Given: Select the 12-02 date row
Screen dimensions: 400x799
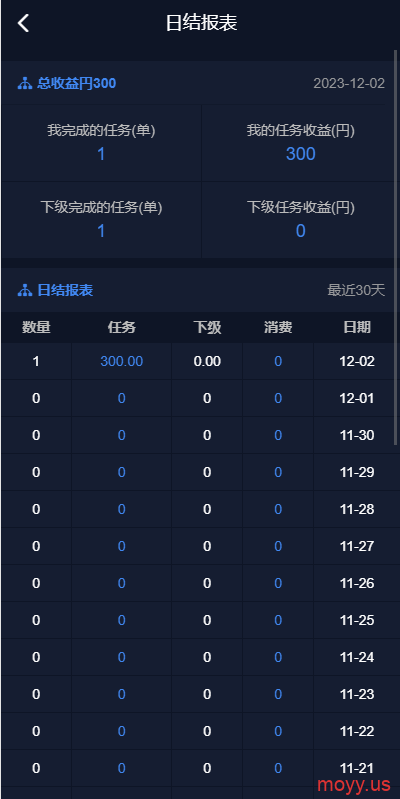Looking at the screenshot, I should (x=201, y=361).
